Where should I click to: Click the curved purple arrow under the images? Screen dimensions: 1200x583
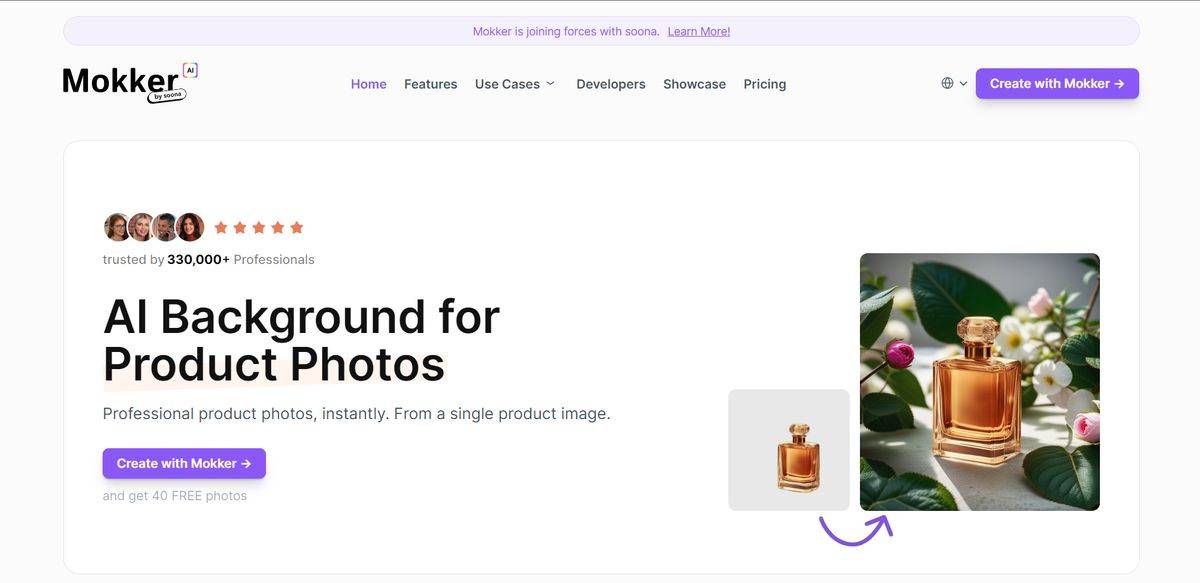click(x=855, y=529)
